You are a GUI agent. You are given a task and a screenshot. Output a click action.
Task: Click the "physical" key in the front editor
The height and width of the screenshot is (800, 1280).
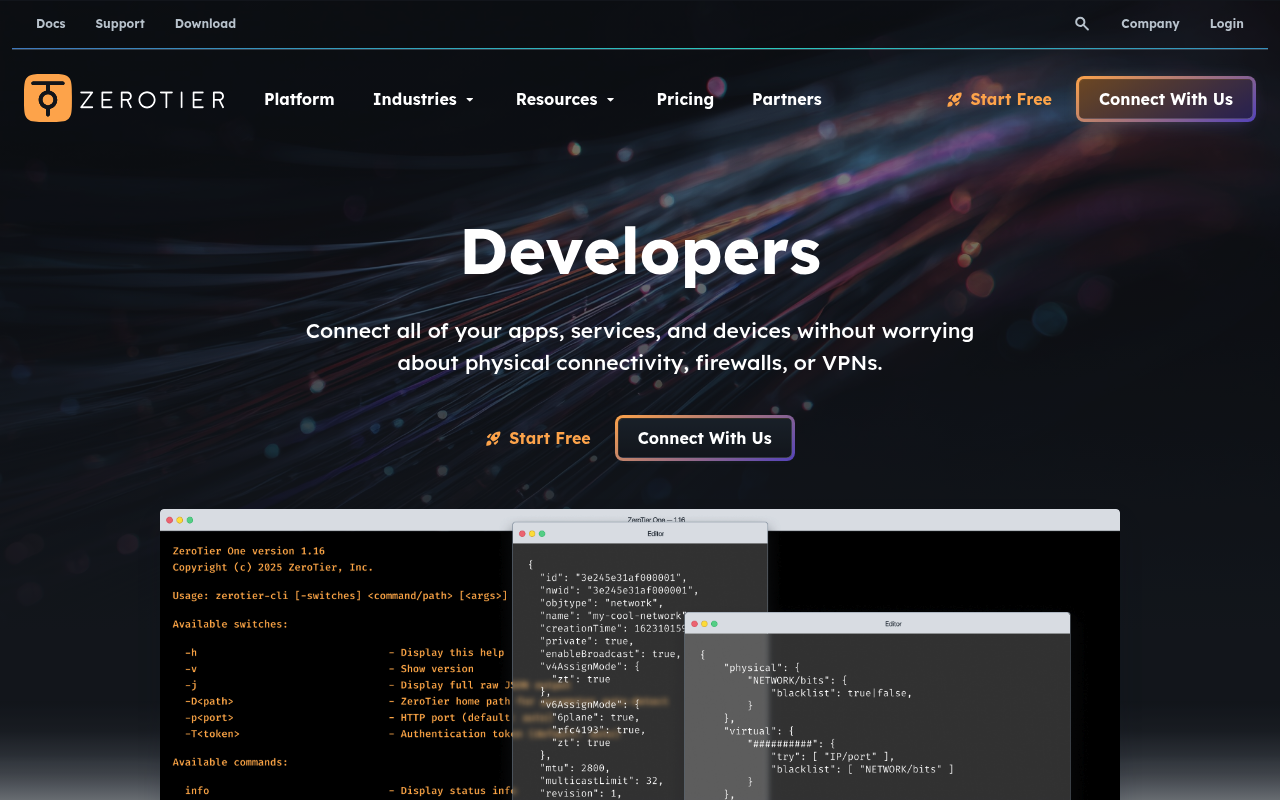753,667
